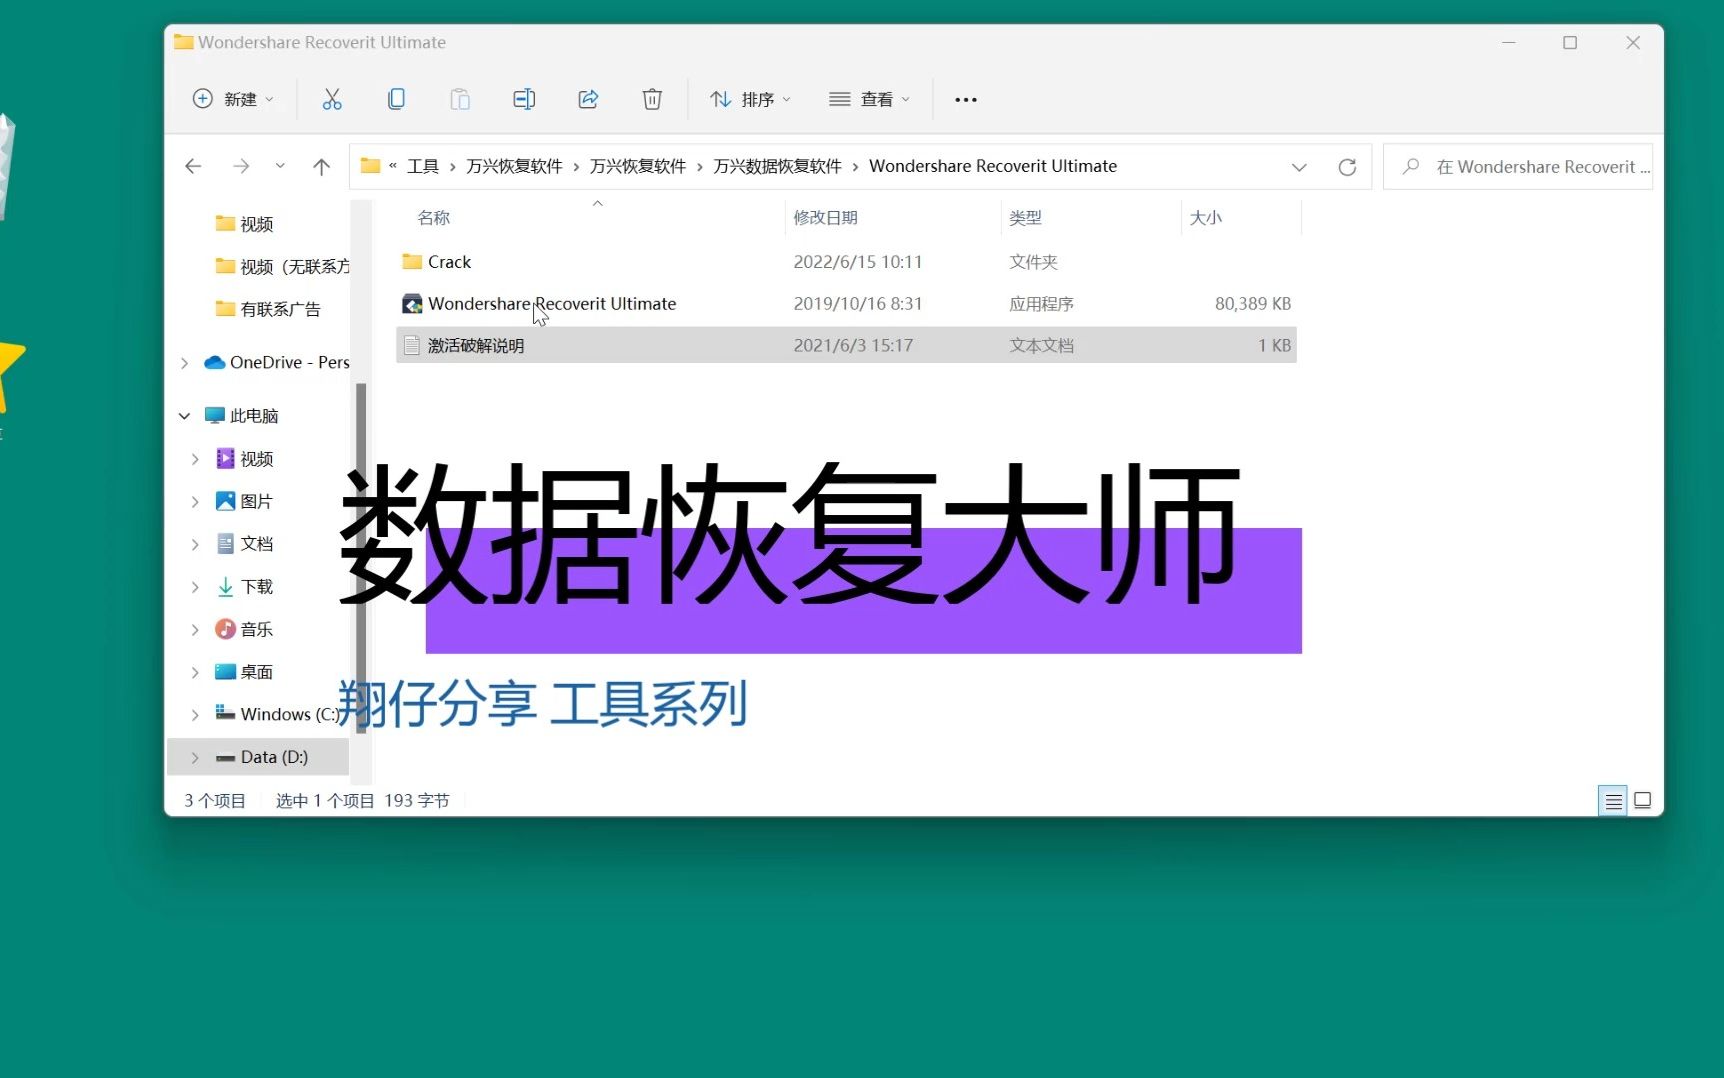Click the Paste clipboard icon
This screenshot has height=1078, width=1724.
460,99
